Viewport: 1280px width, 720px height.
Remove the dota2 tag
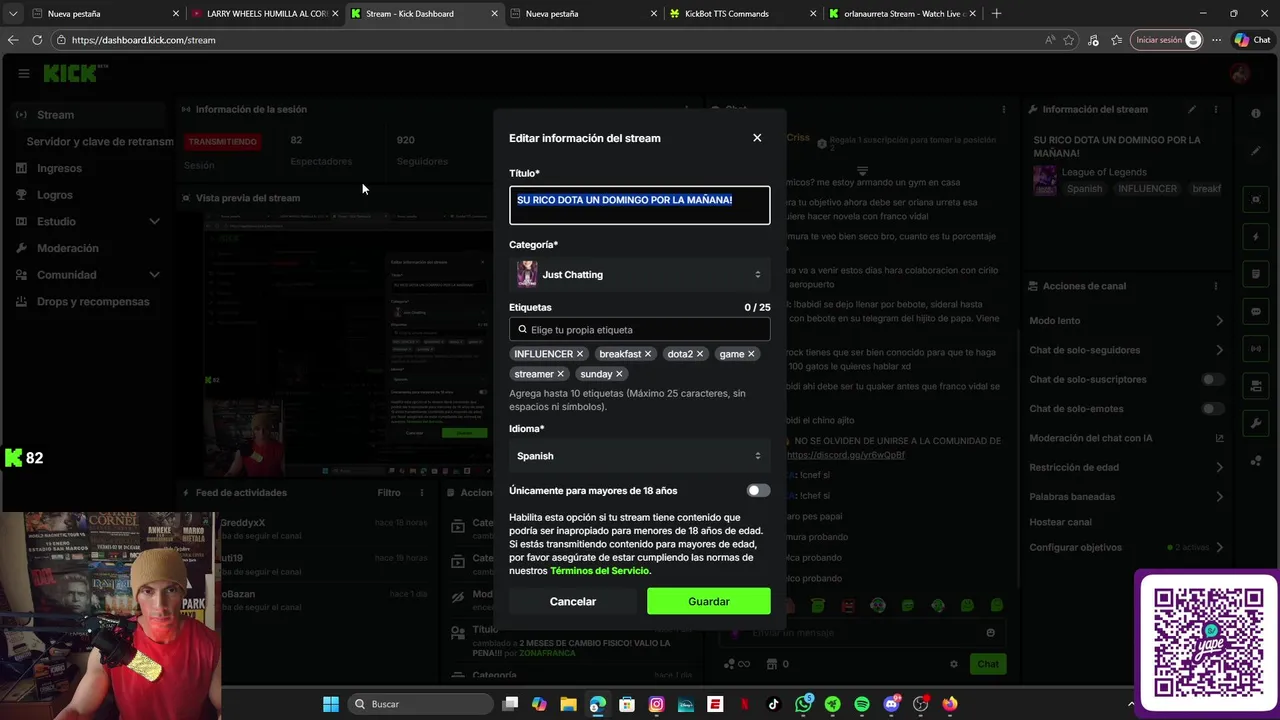click(x=700, y=354)
